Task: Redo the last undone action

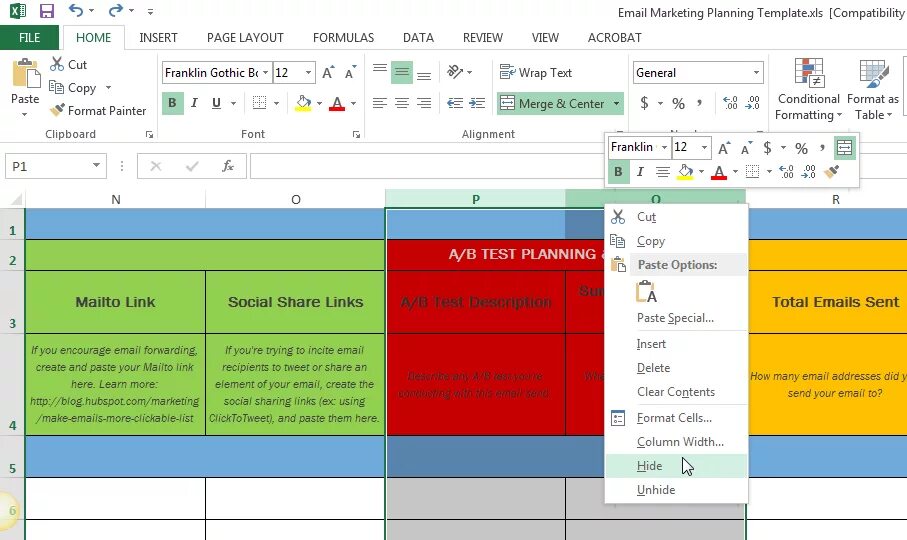Action: (116, 10)
